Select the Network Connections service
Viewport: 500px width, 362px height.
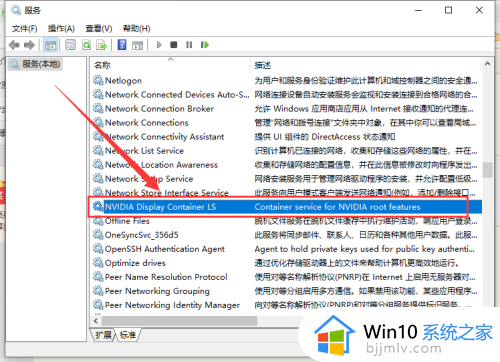click(287, 123)
